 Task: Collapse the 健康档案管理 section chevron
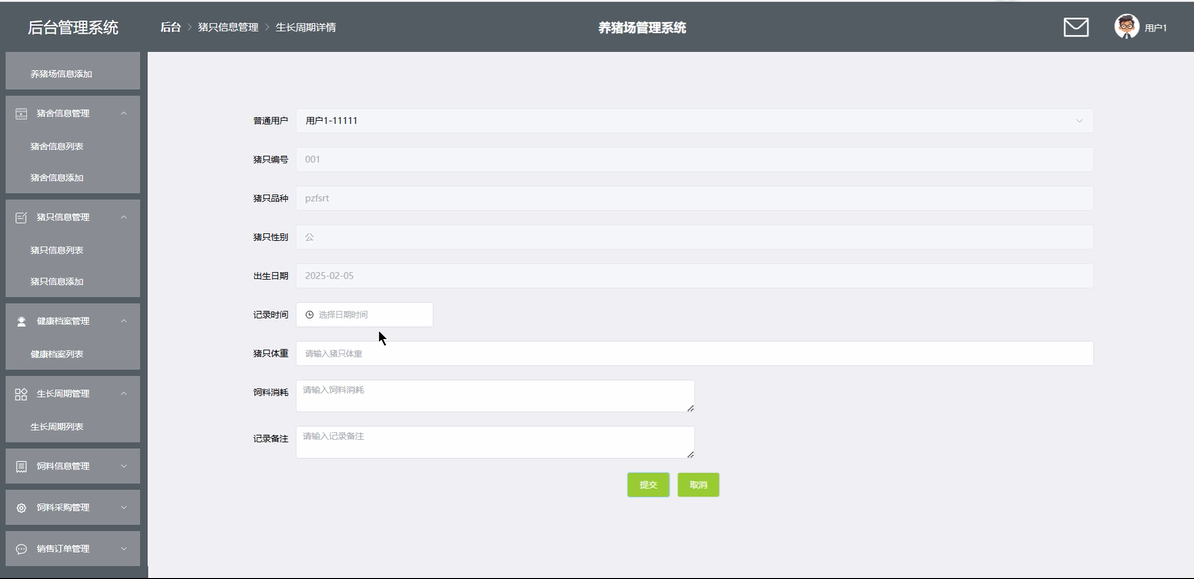[x=123, y=321]
